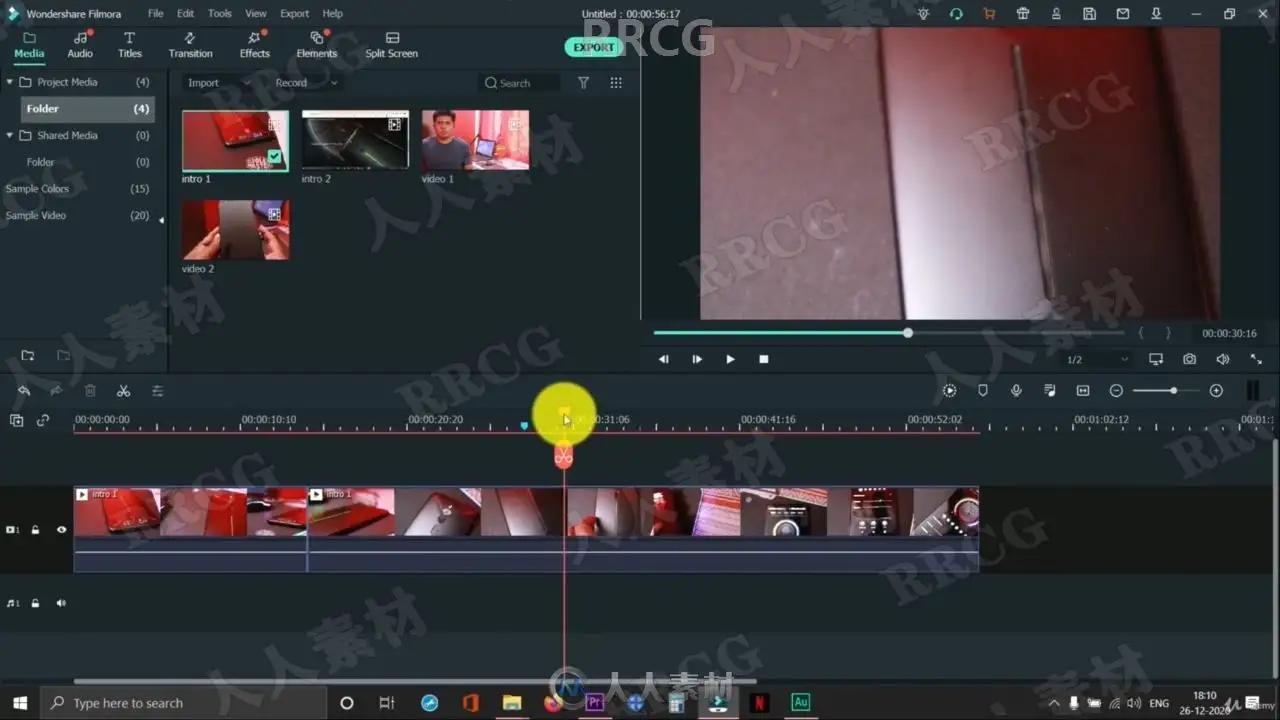Screen dimensions: 1280x720
Task: Open preview display settings monitor icon
Action: coord(1156,359)
